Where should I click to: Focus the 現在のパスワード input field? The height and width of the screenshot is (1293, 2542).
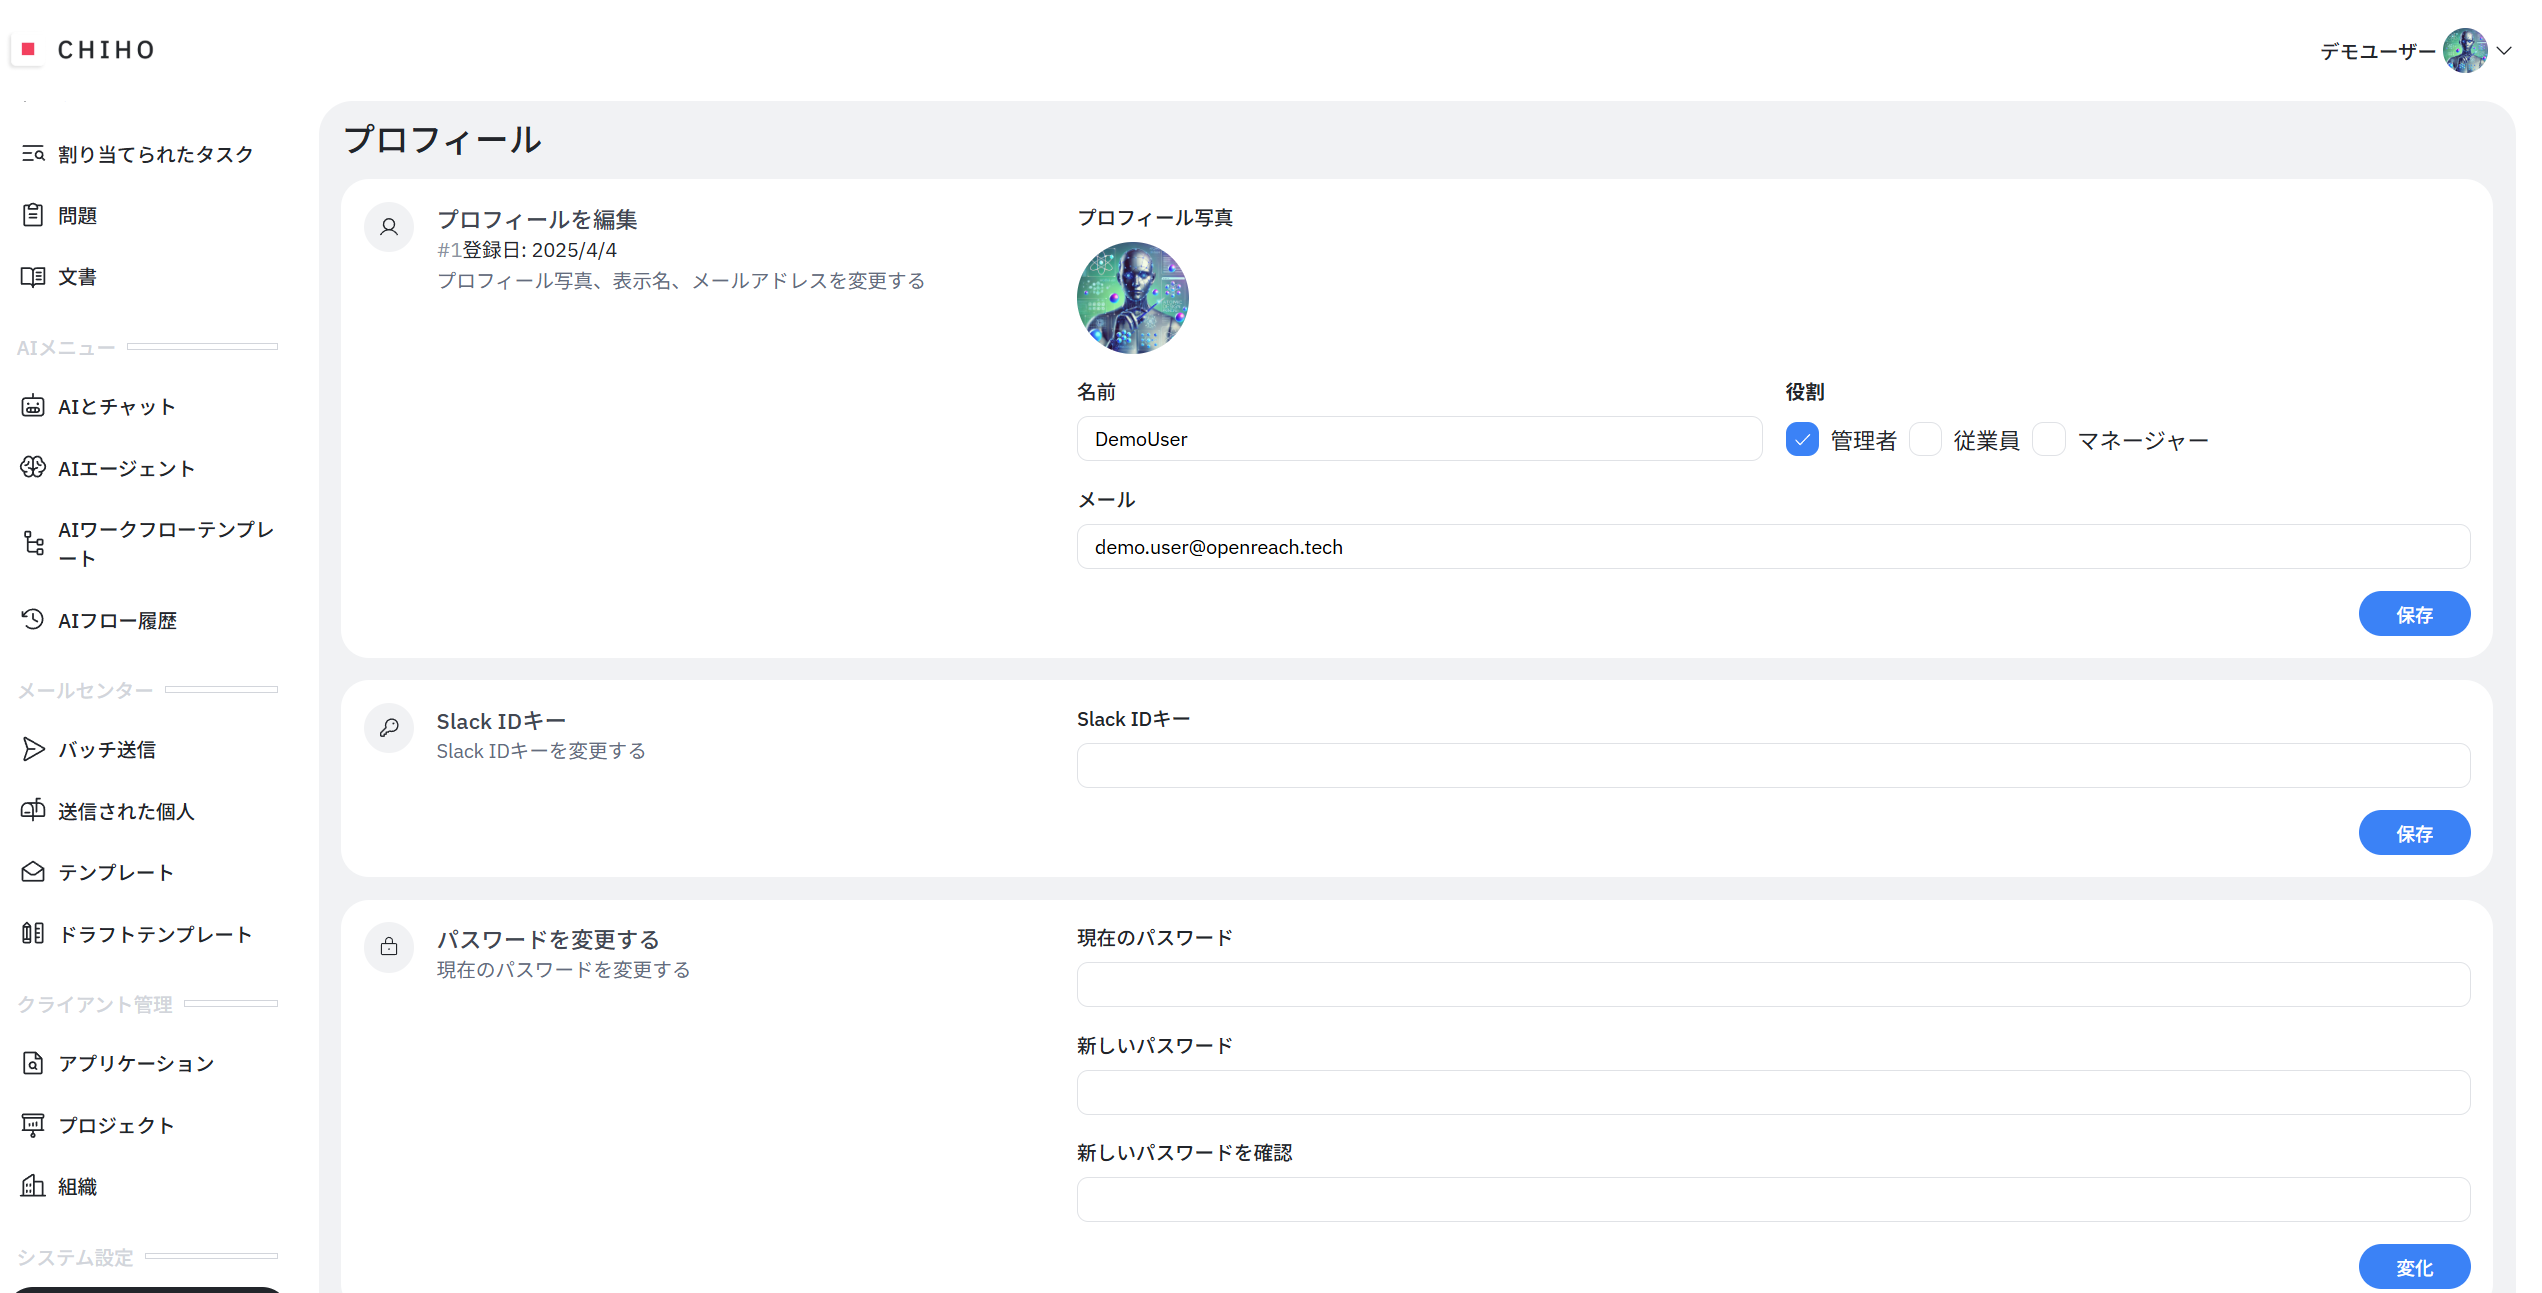coord(1773,984)
